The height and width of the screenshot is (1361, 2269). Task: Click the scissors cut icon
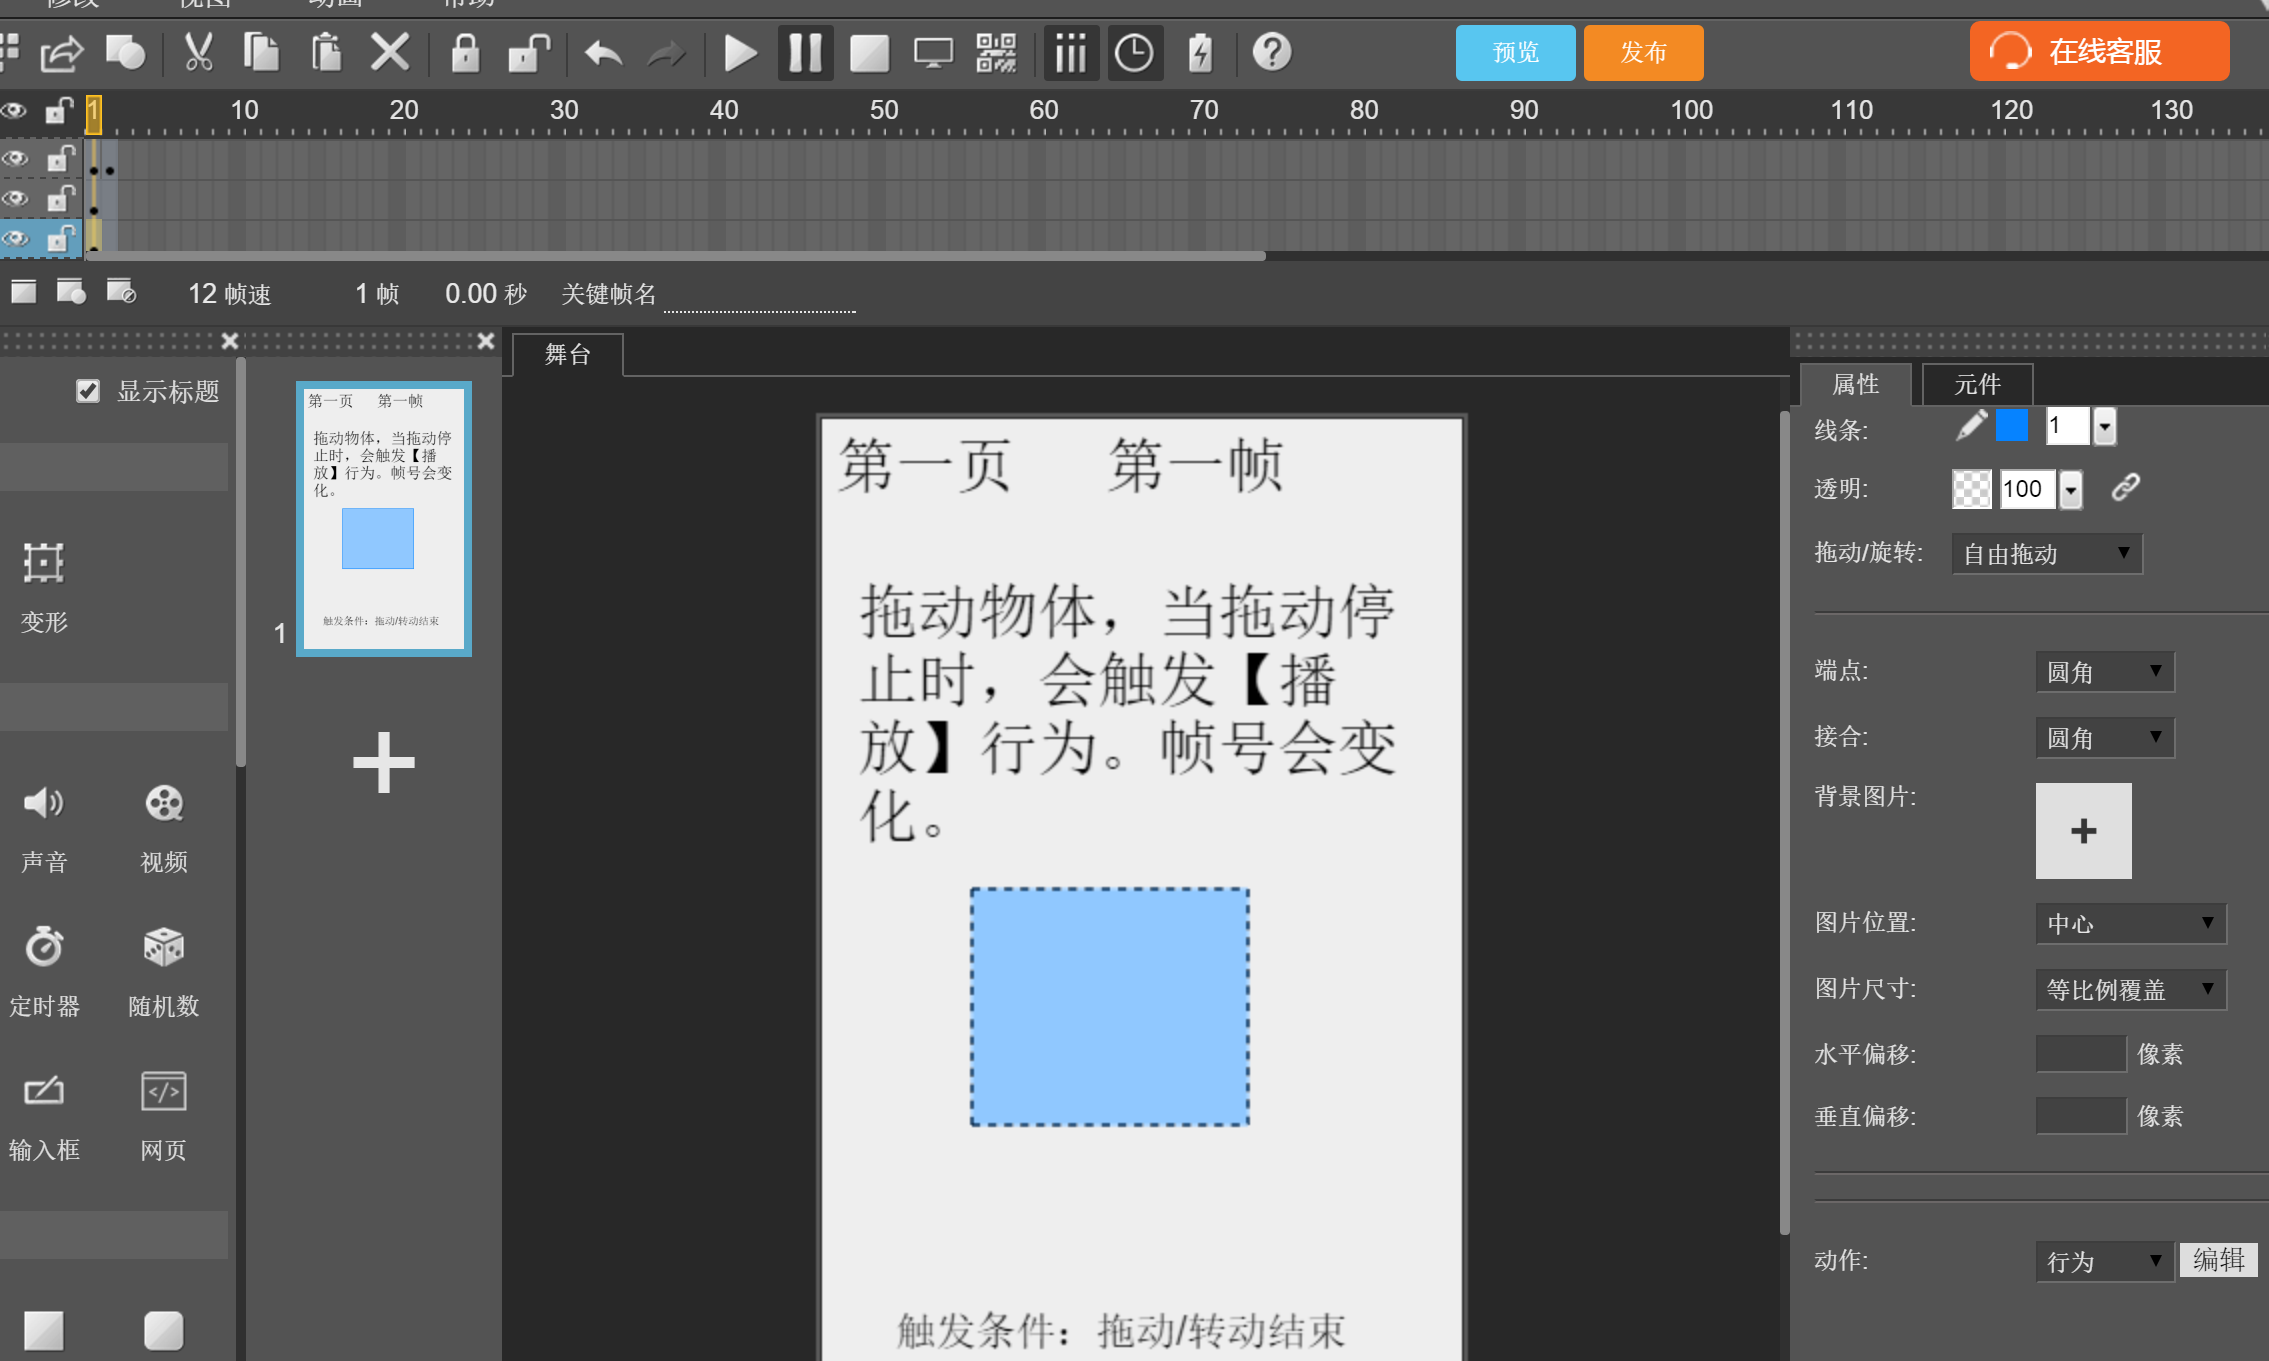199,52
